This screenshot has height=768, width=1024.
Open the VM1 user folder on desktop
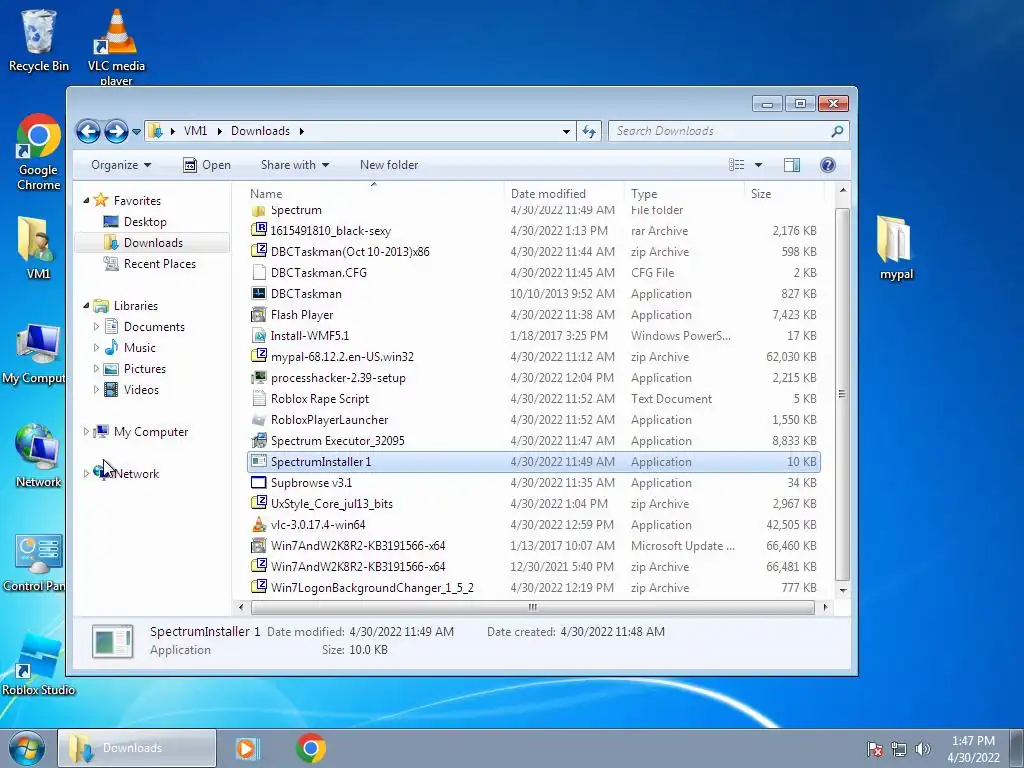coord(38,247)
